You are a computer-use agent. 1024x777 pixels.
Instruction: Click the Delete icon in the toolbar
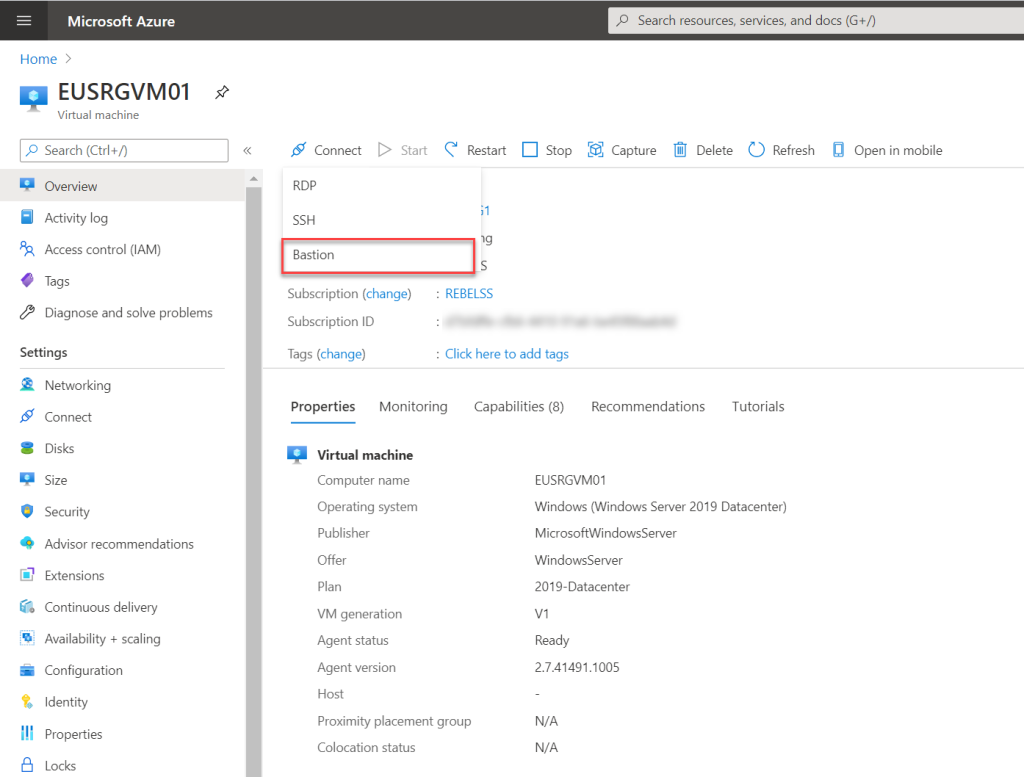click(702, 150)
